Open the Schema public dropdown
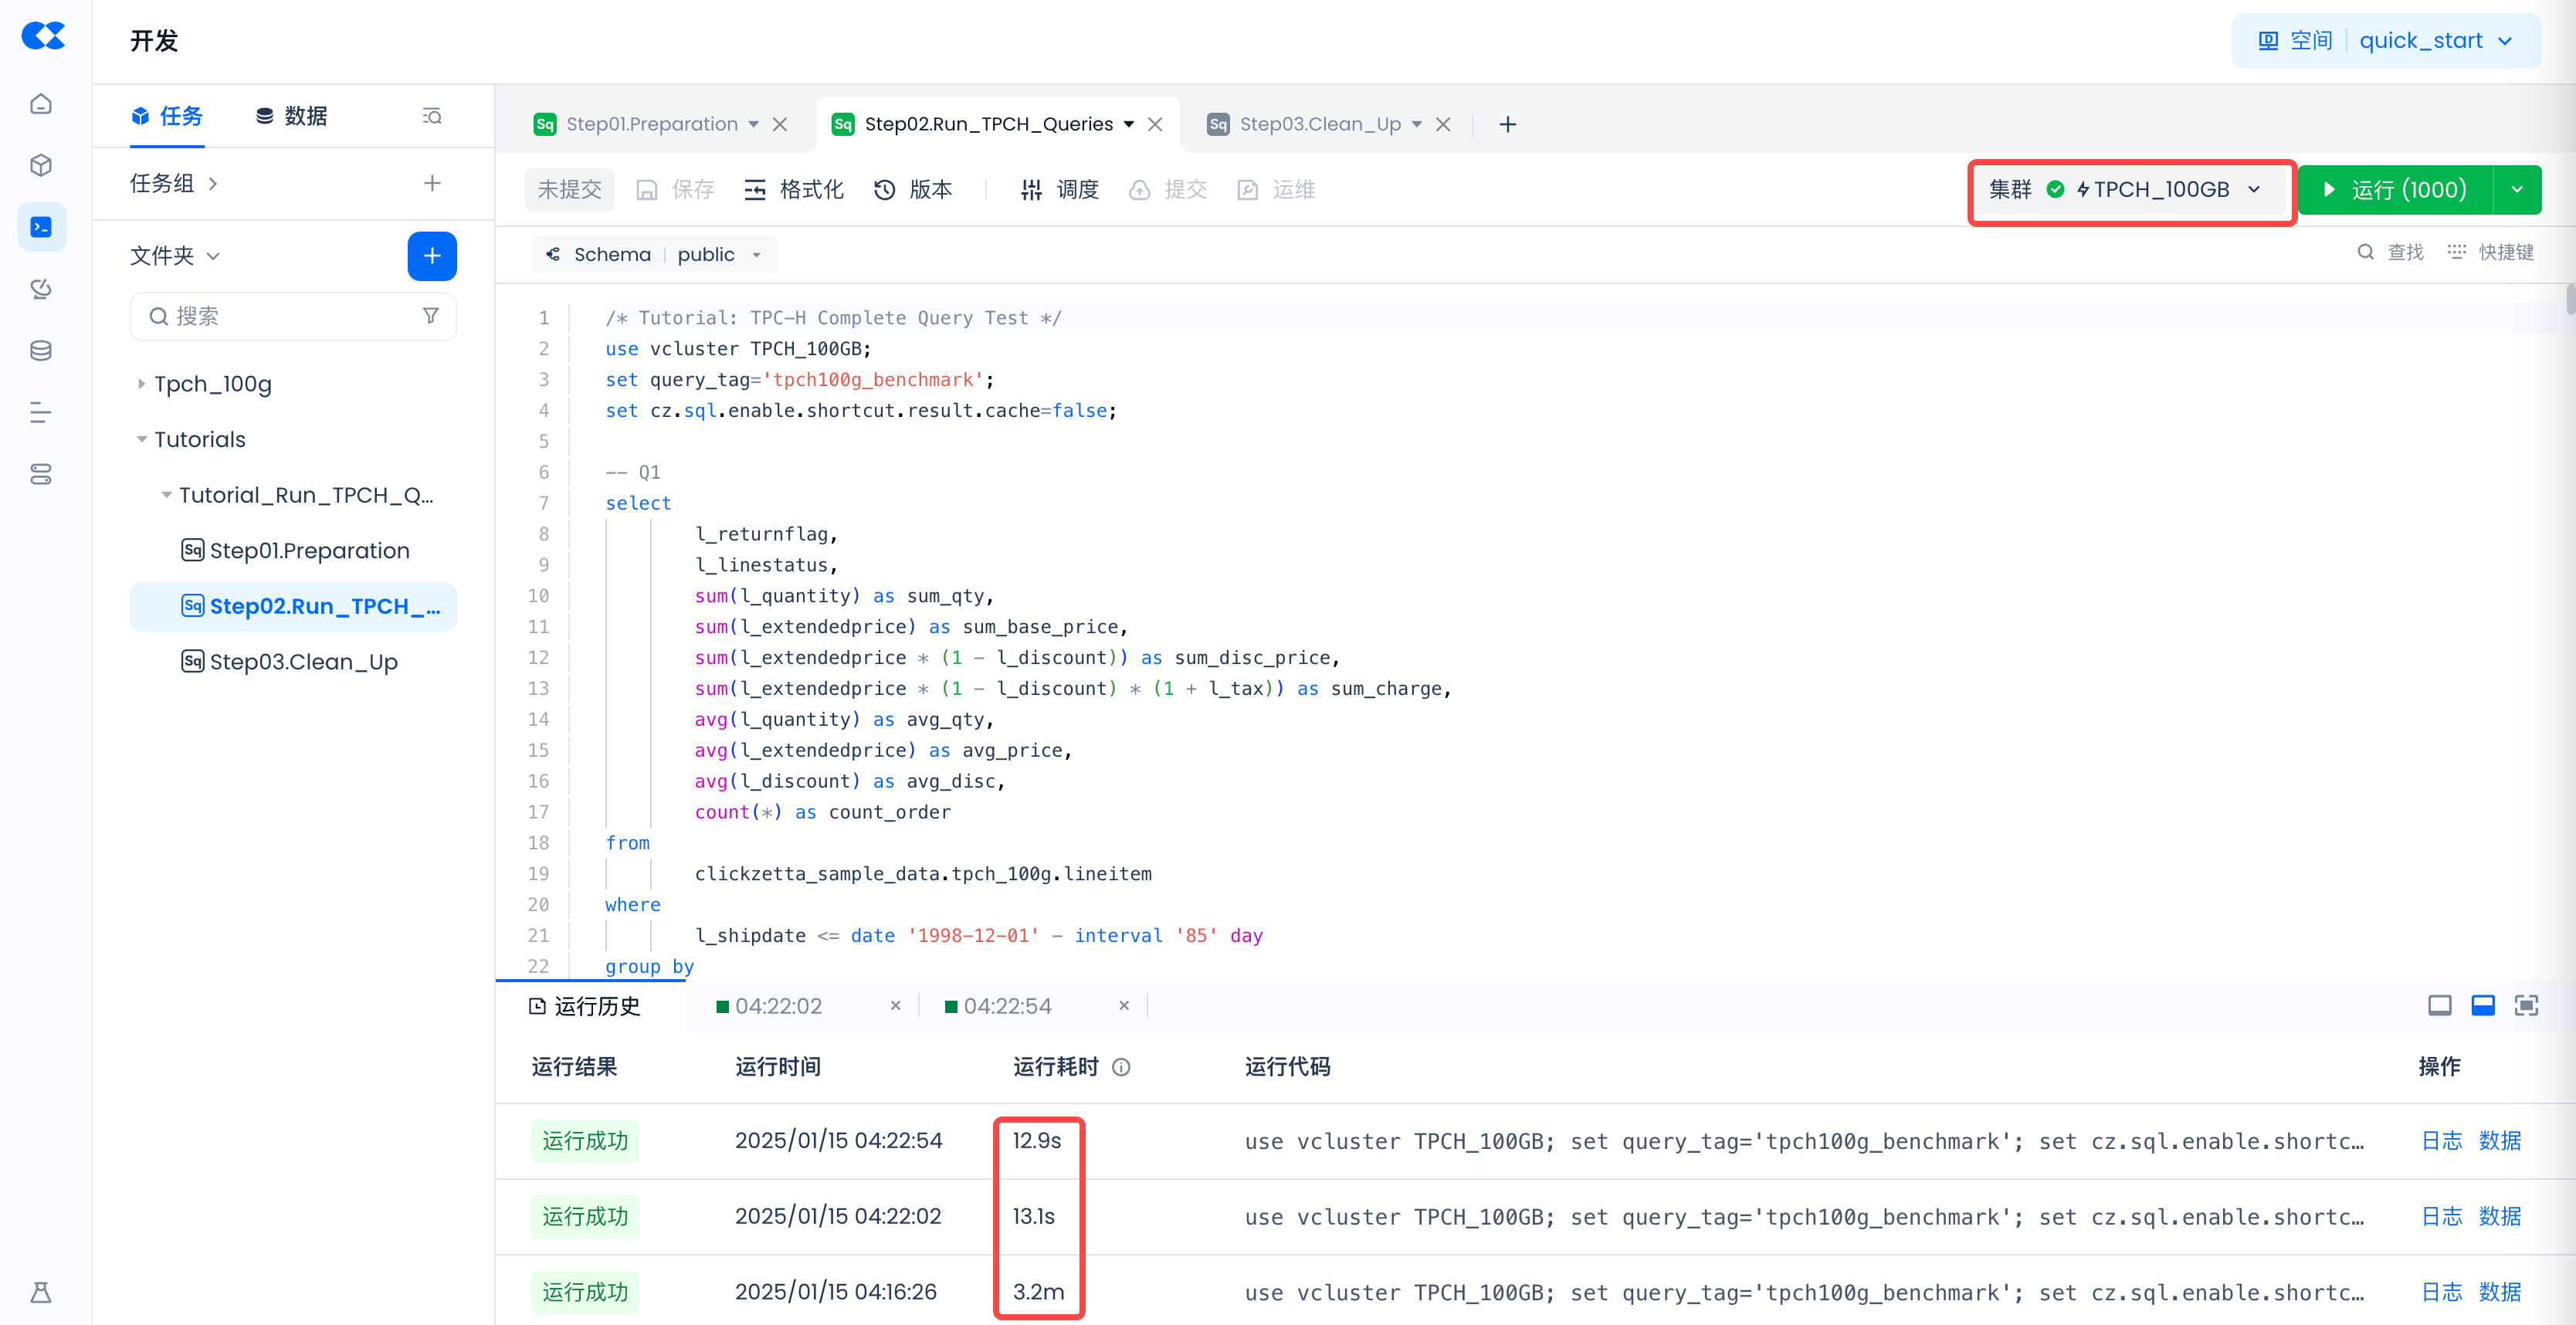Viewport: 2576px width, 1325px height. tap(655, 254)
